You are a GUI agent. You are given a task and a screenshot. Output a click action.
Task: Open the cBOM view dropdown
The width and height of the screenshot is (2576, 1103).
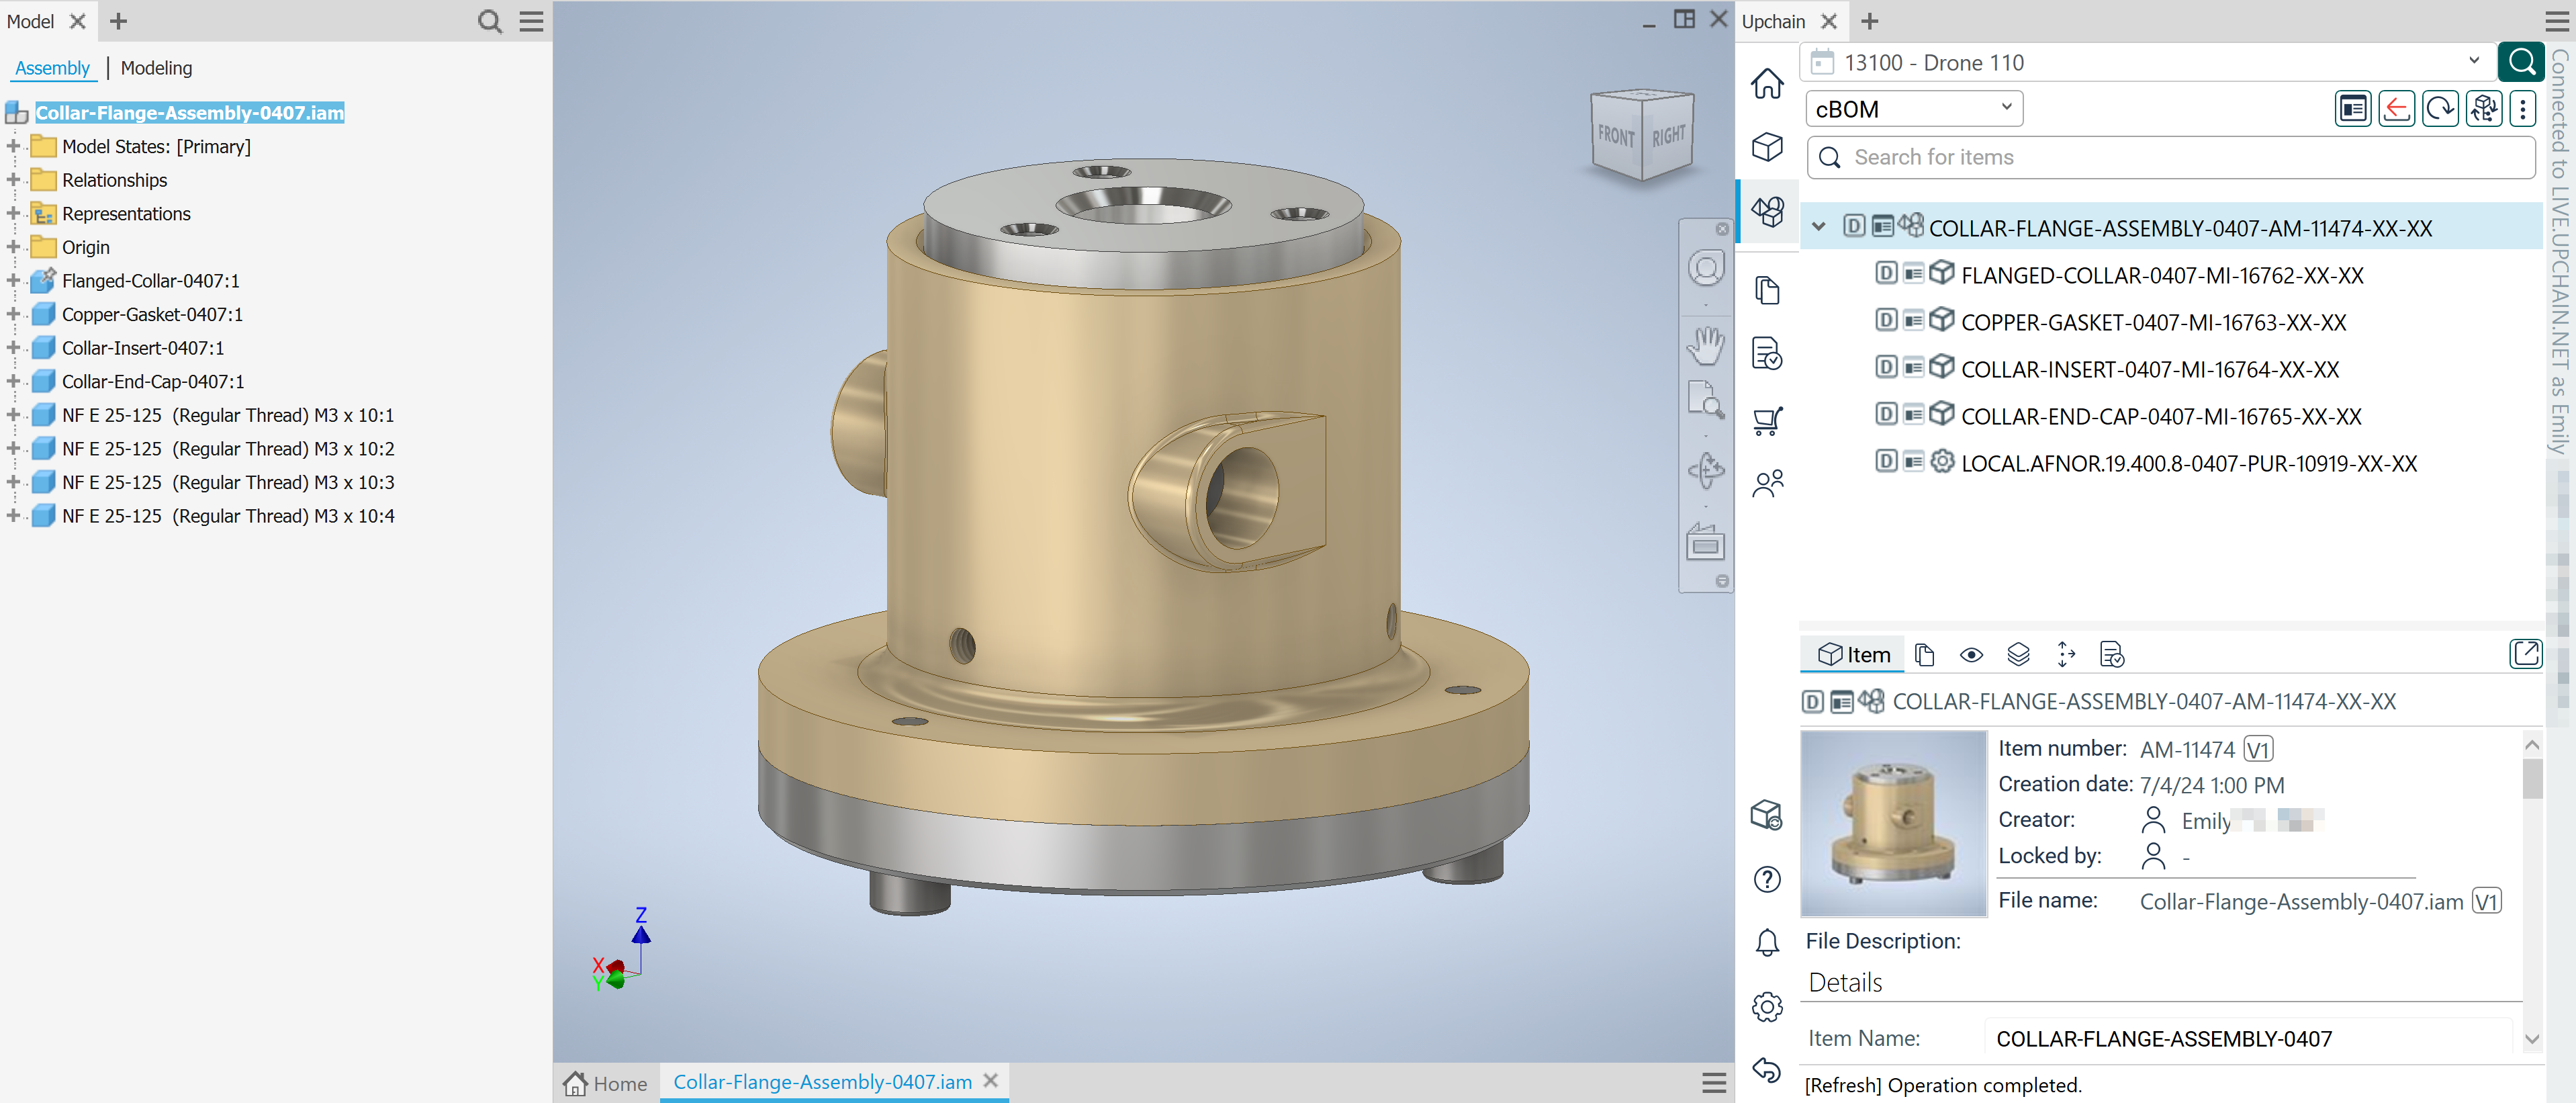[x=1913, y=108]
